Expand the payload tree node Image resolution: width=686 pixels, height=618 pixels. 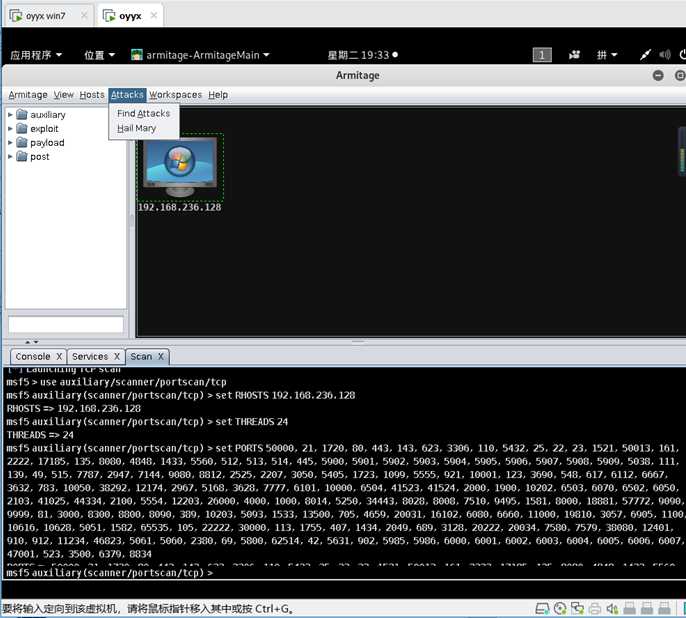click(10, 143)
